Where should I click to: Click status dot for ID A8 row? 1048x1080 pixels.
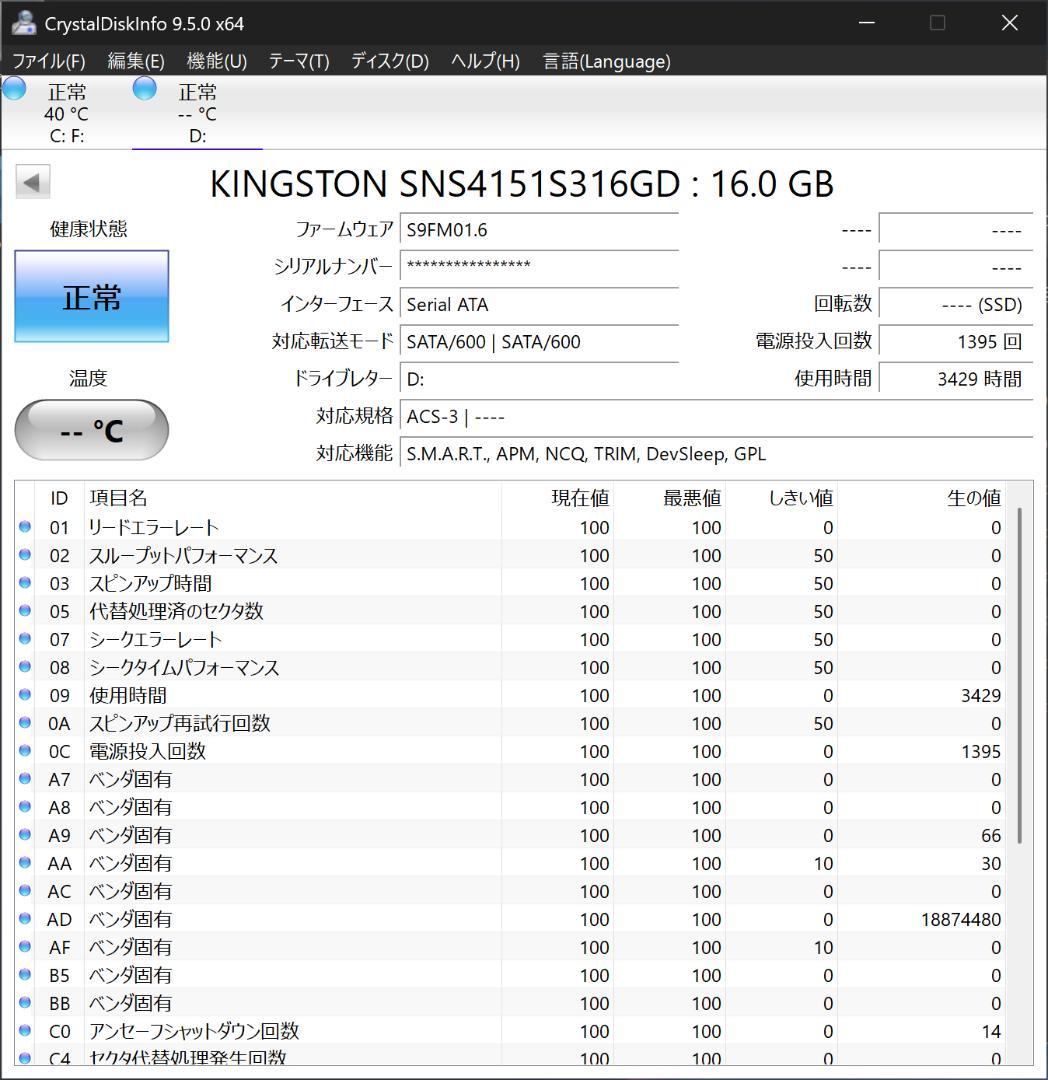[25, 807]
